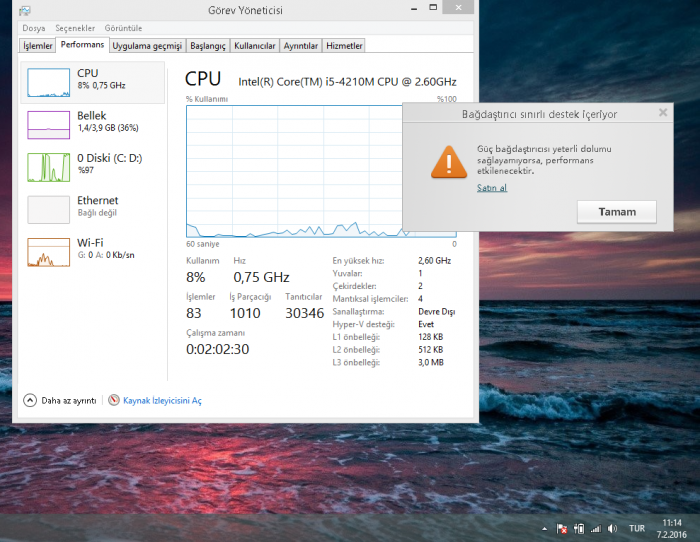Open the volume speaker tray icon
This screenshot has width=700, height=542.
coord(611,528)
